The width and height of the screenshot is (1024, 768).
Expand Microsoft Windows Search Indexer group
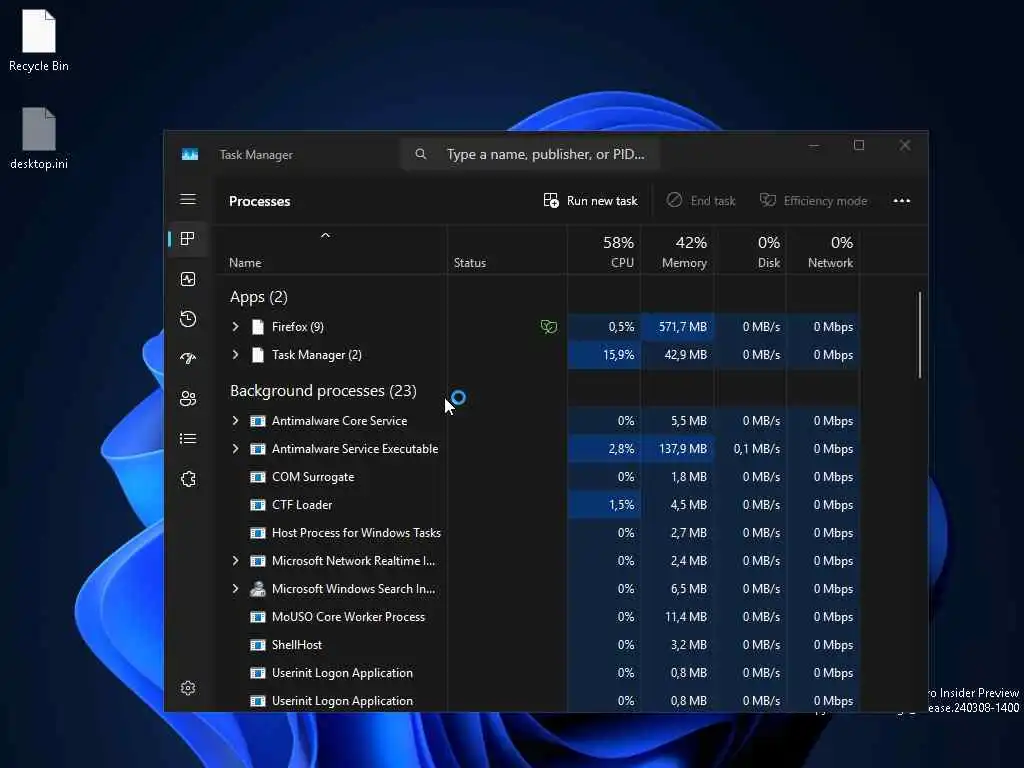pyautogui.click(x=236, y=588)
